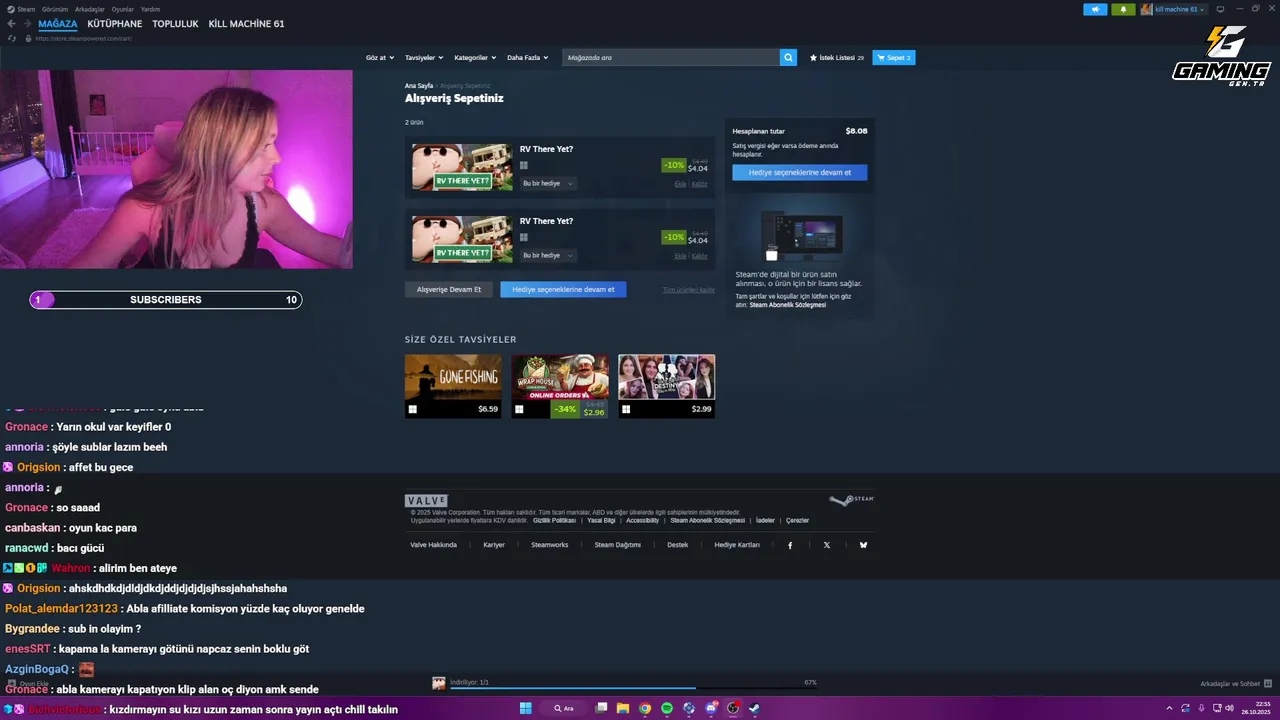Go to the MAĞAZA tab
Viewport: 1280px width, 720px height.
coord(57,24)
